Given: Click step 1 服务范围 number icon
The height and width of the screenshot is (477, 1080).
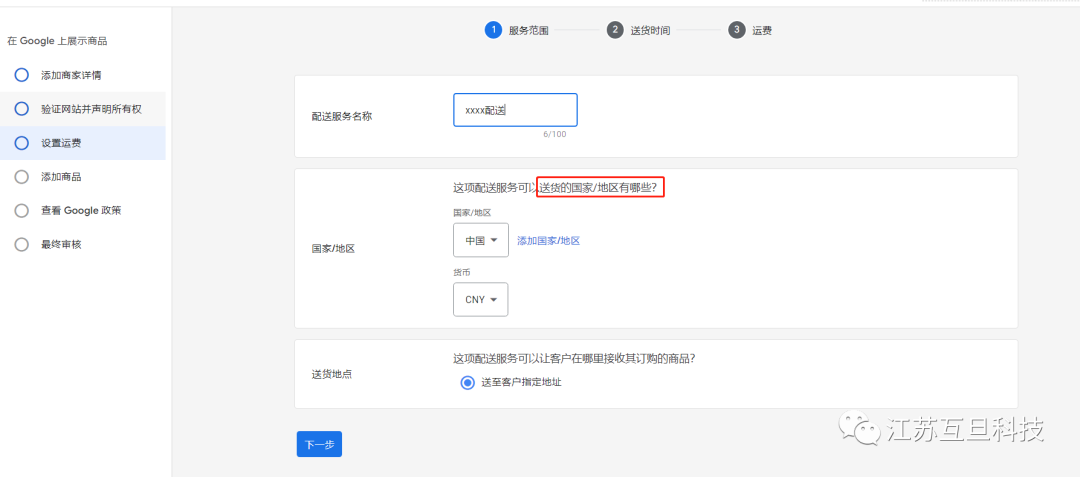Looking at the screenshot, I should pyautogui.click(x=492, y=30).
